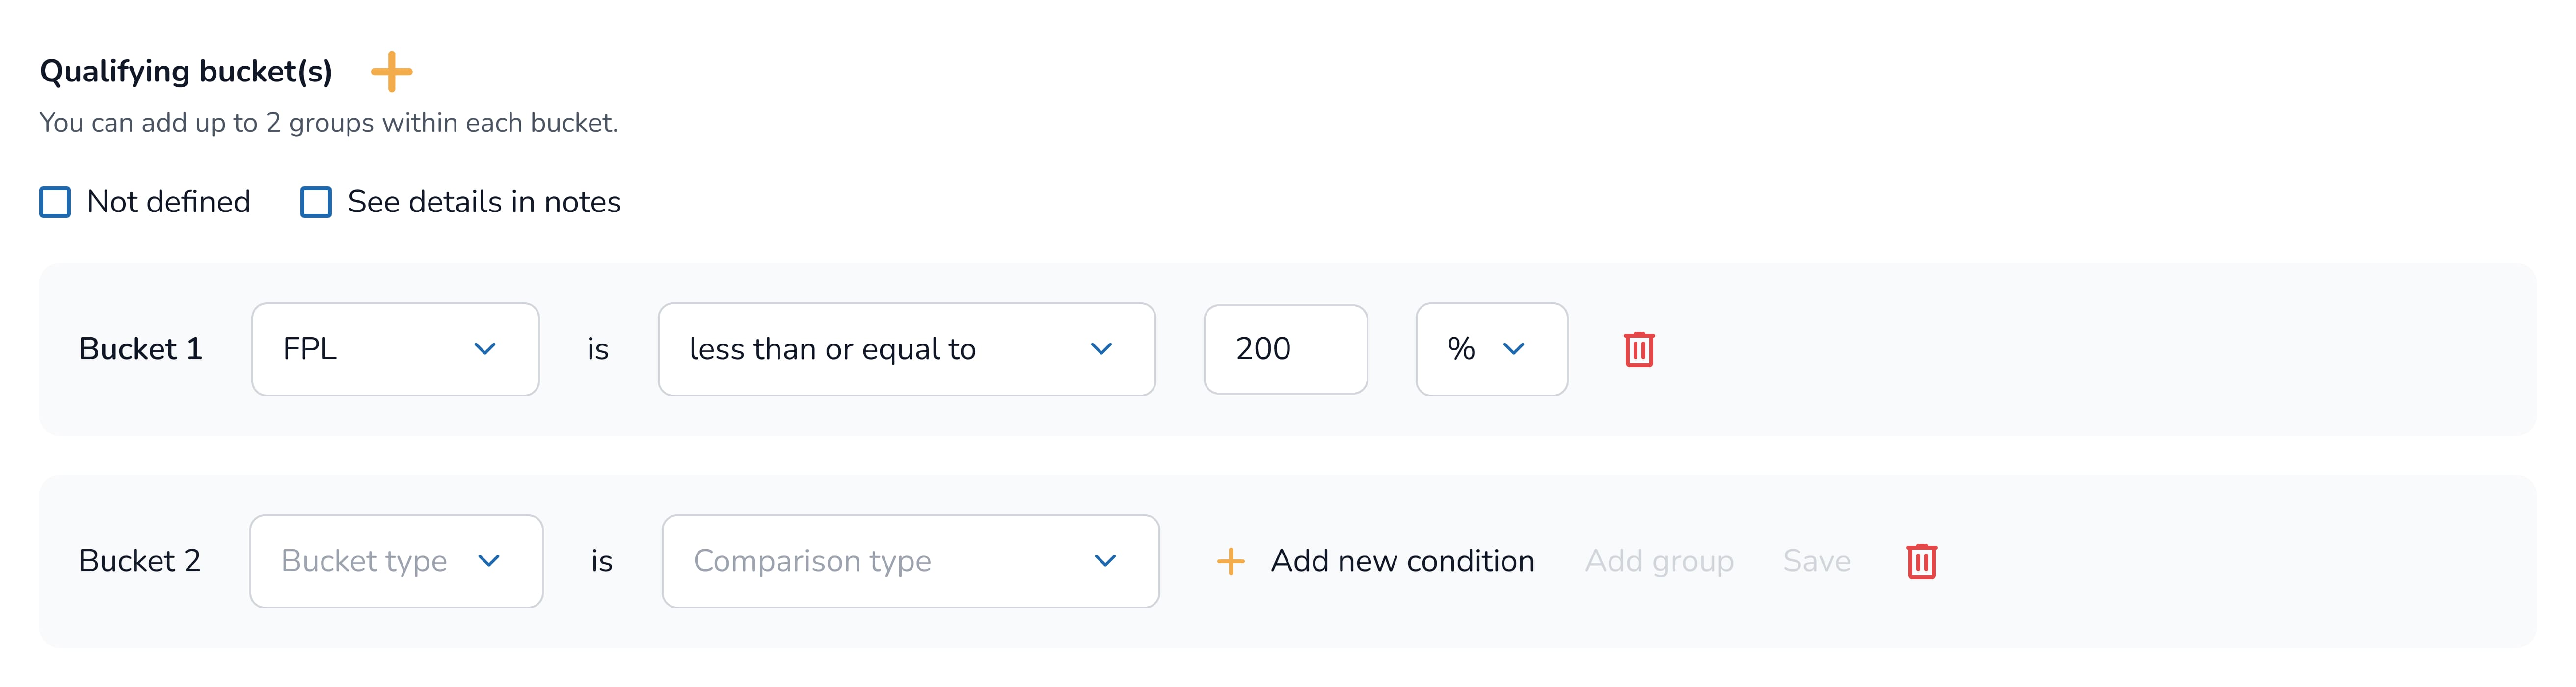Click the red trash icon in Bucket 2
This screenshot has height=687, width=2576.
tap(1921, 561)
